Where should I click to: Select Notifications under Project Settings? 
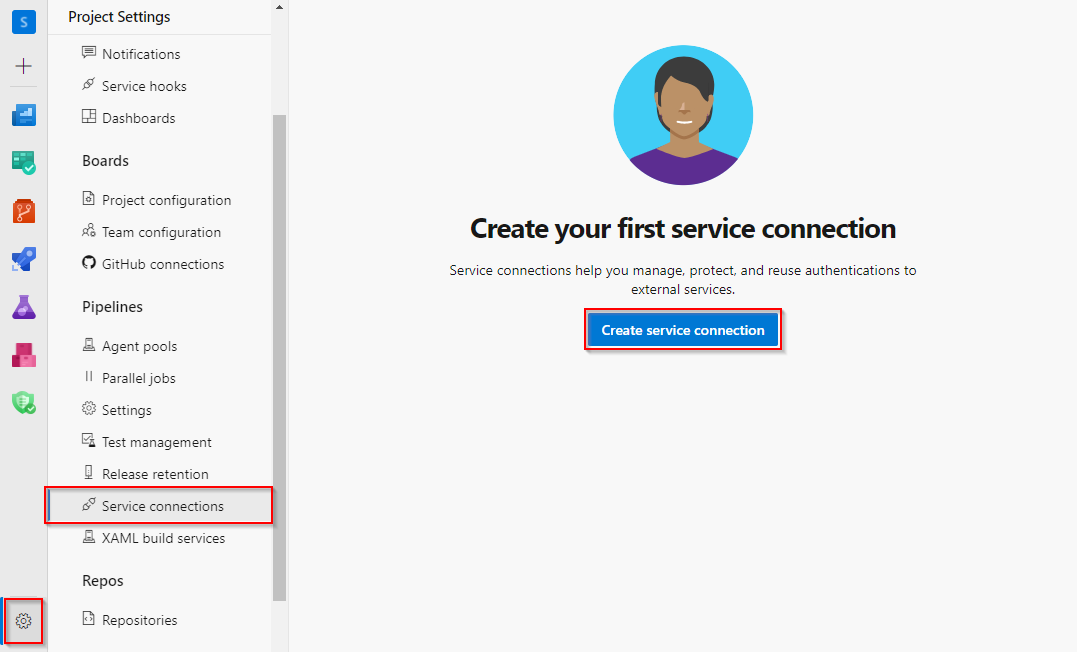[140, 53]
